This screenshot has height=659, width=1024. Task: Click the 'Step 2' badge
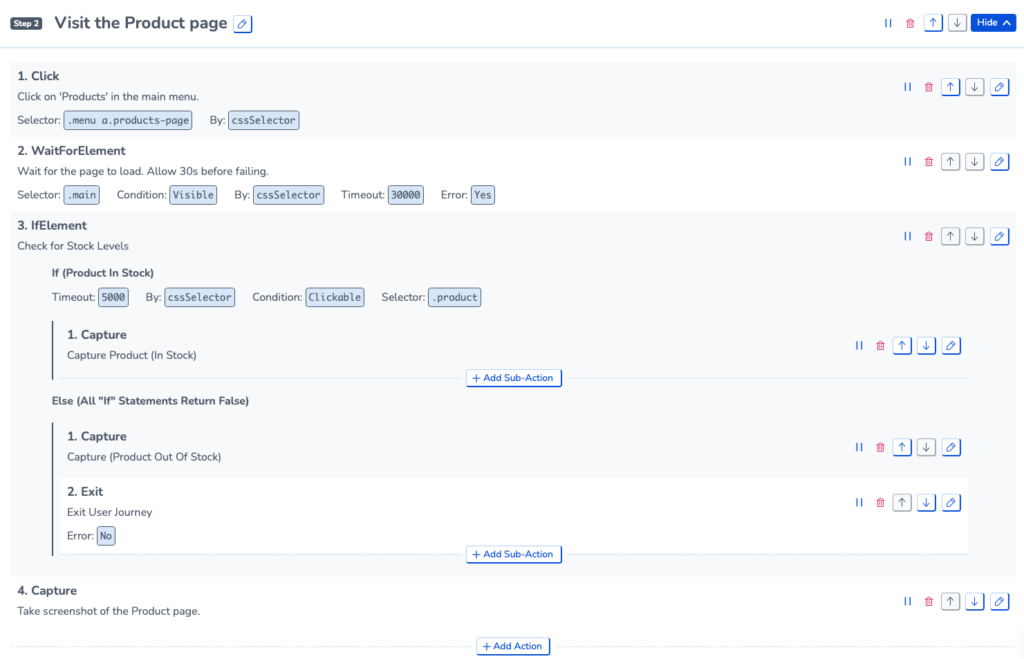26,24
